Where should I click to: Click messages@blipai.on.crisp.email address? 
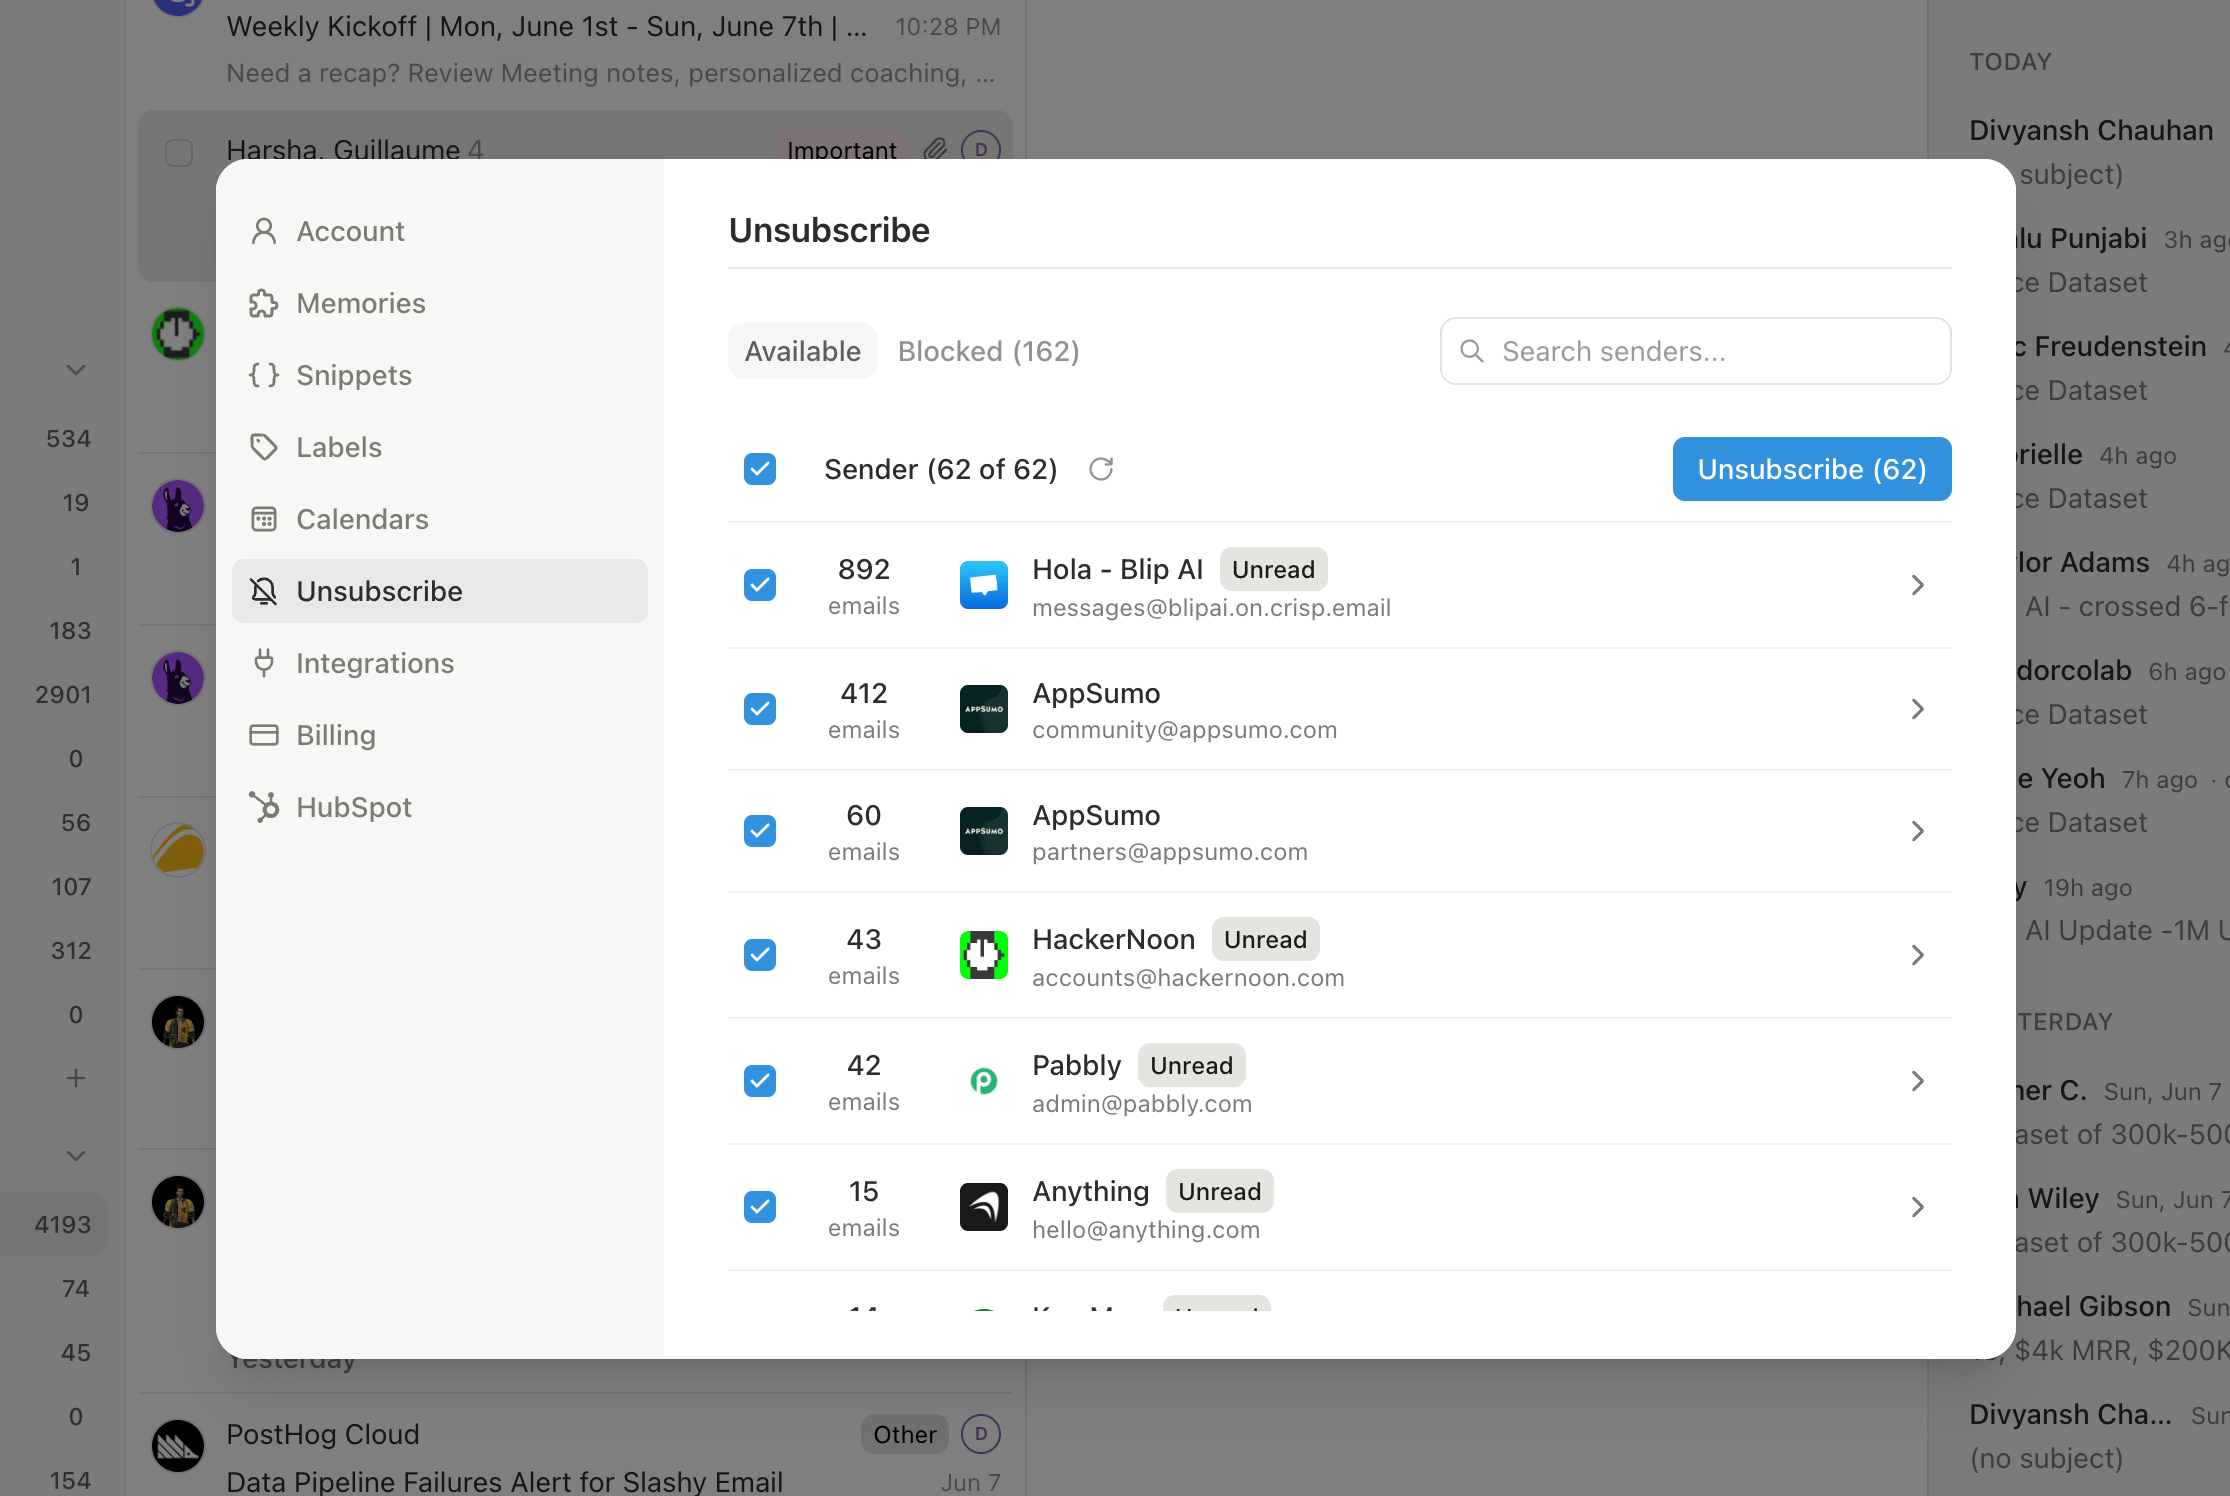pos(1211,608)
